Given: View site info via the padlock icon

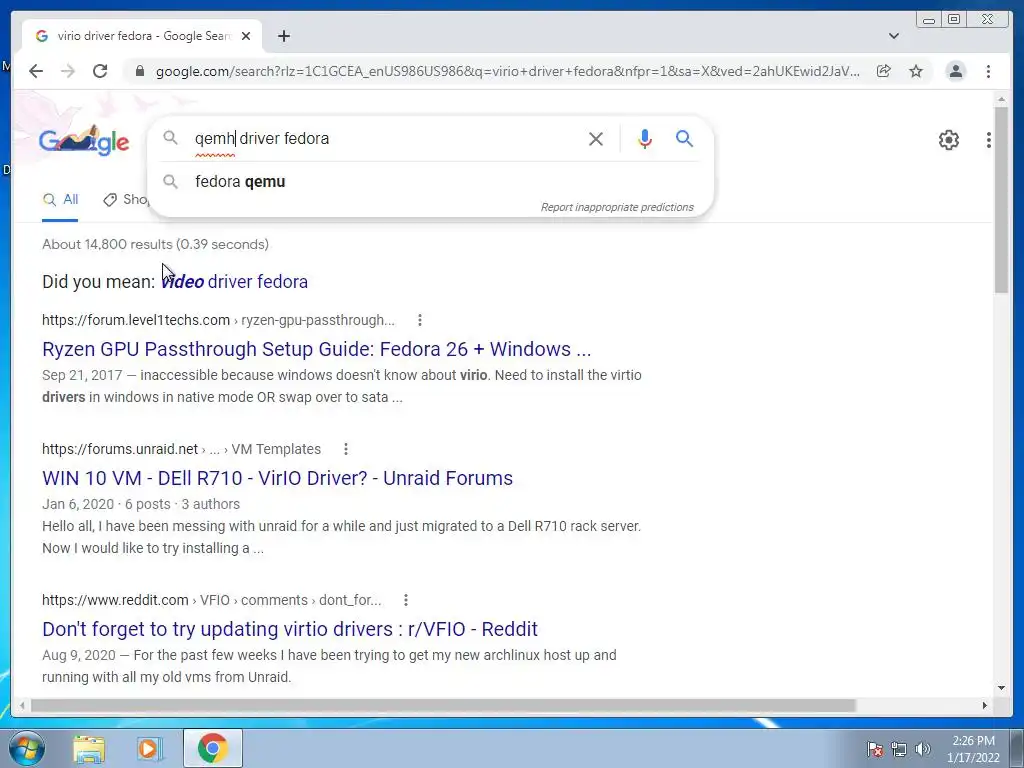Looking at the screenshot, I should [139, 71].
